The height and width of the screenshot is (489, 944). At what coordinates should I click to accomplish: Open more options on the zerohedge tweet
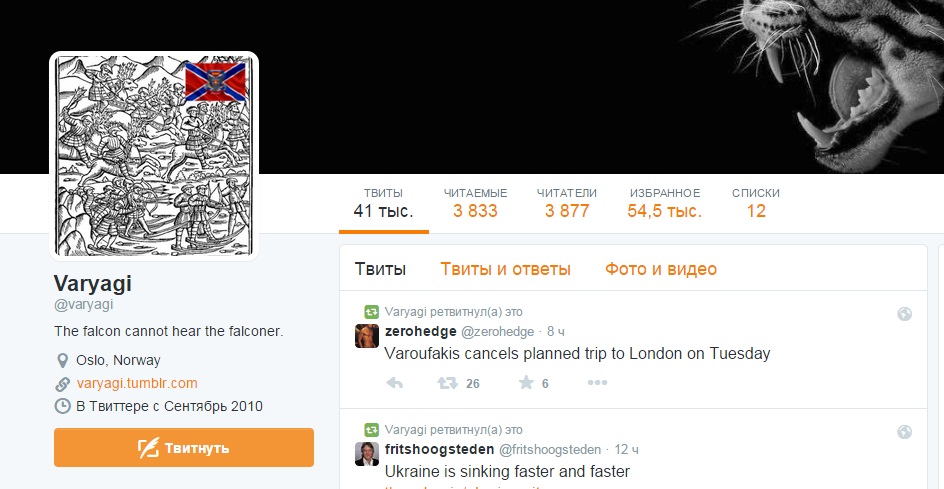(597, 383)
